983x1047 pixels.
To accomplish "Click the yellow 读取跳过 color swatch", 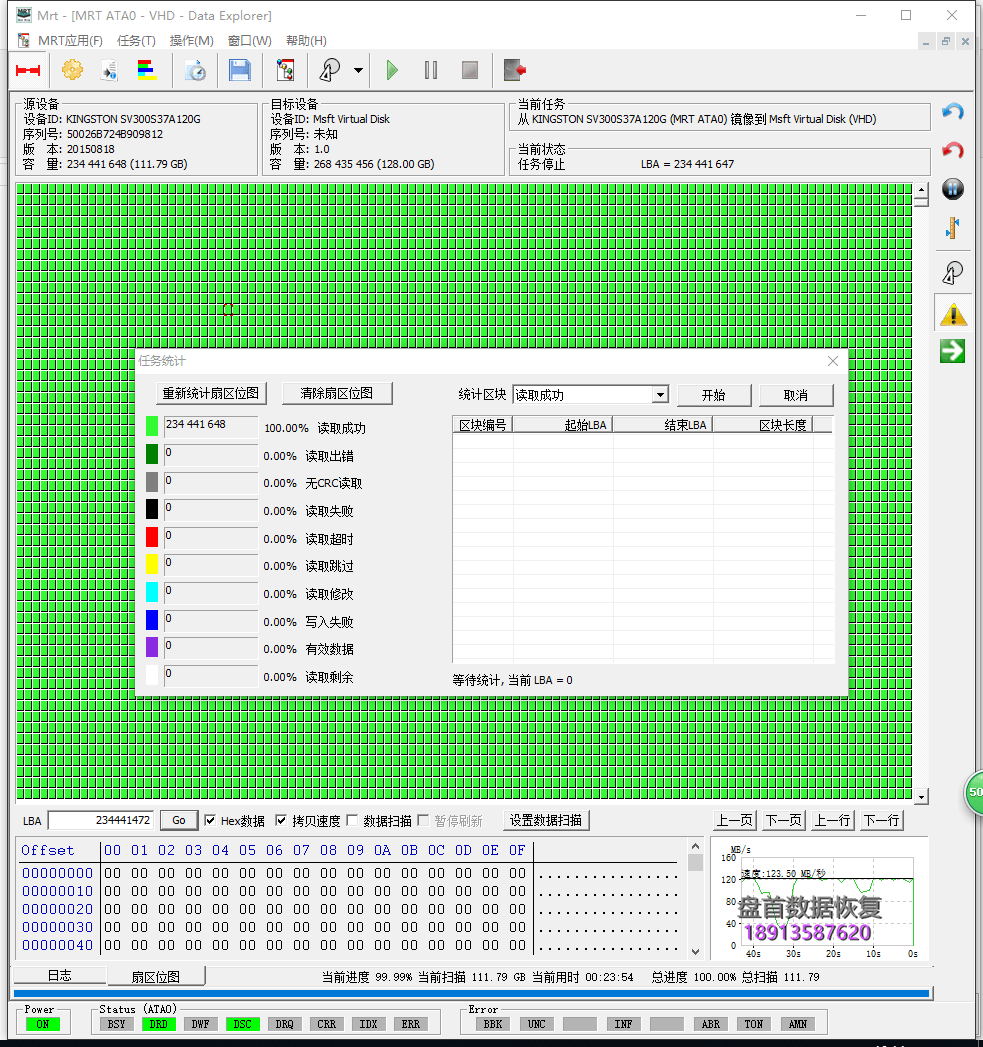I will click(x=152, y=564).
